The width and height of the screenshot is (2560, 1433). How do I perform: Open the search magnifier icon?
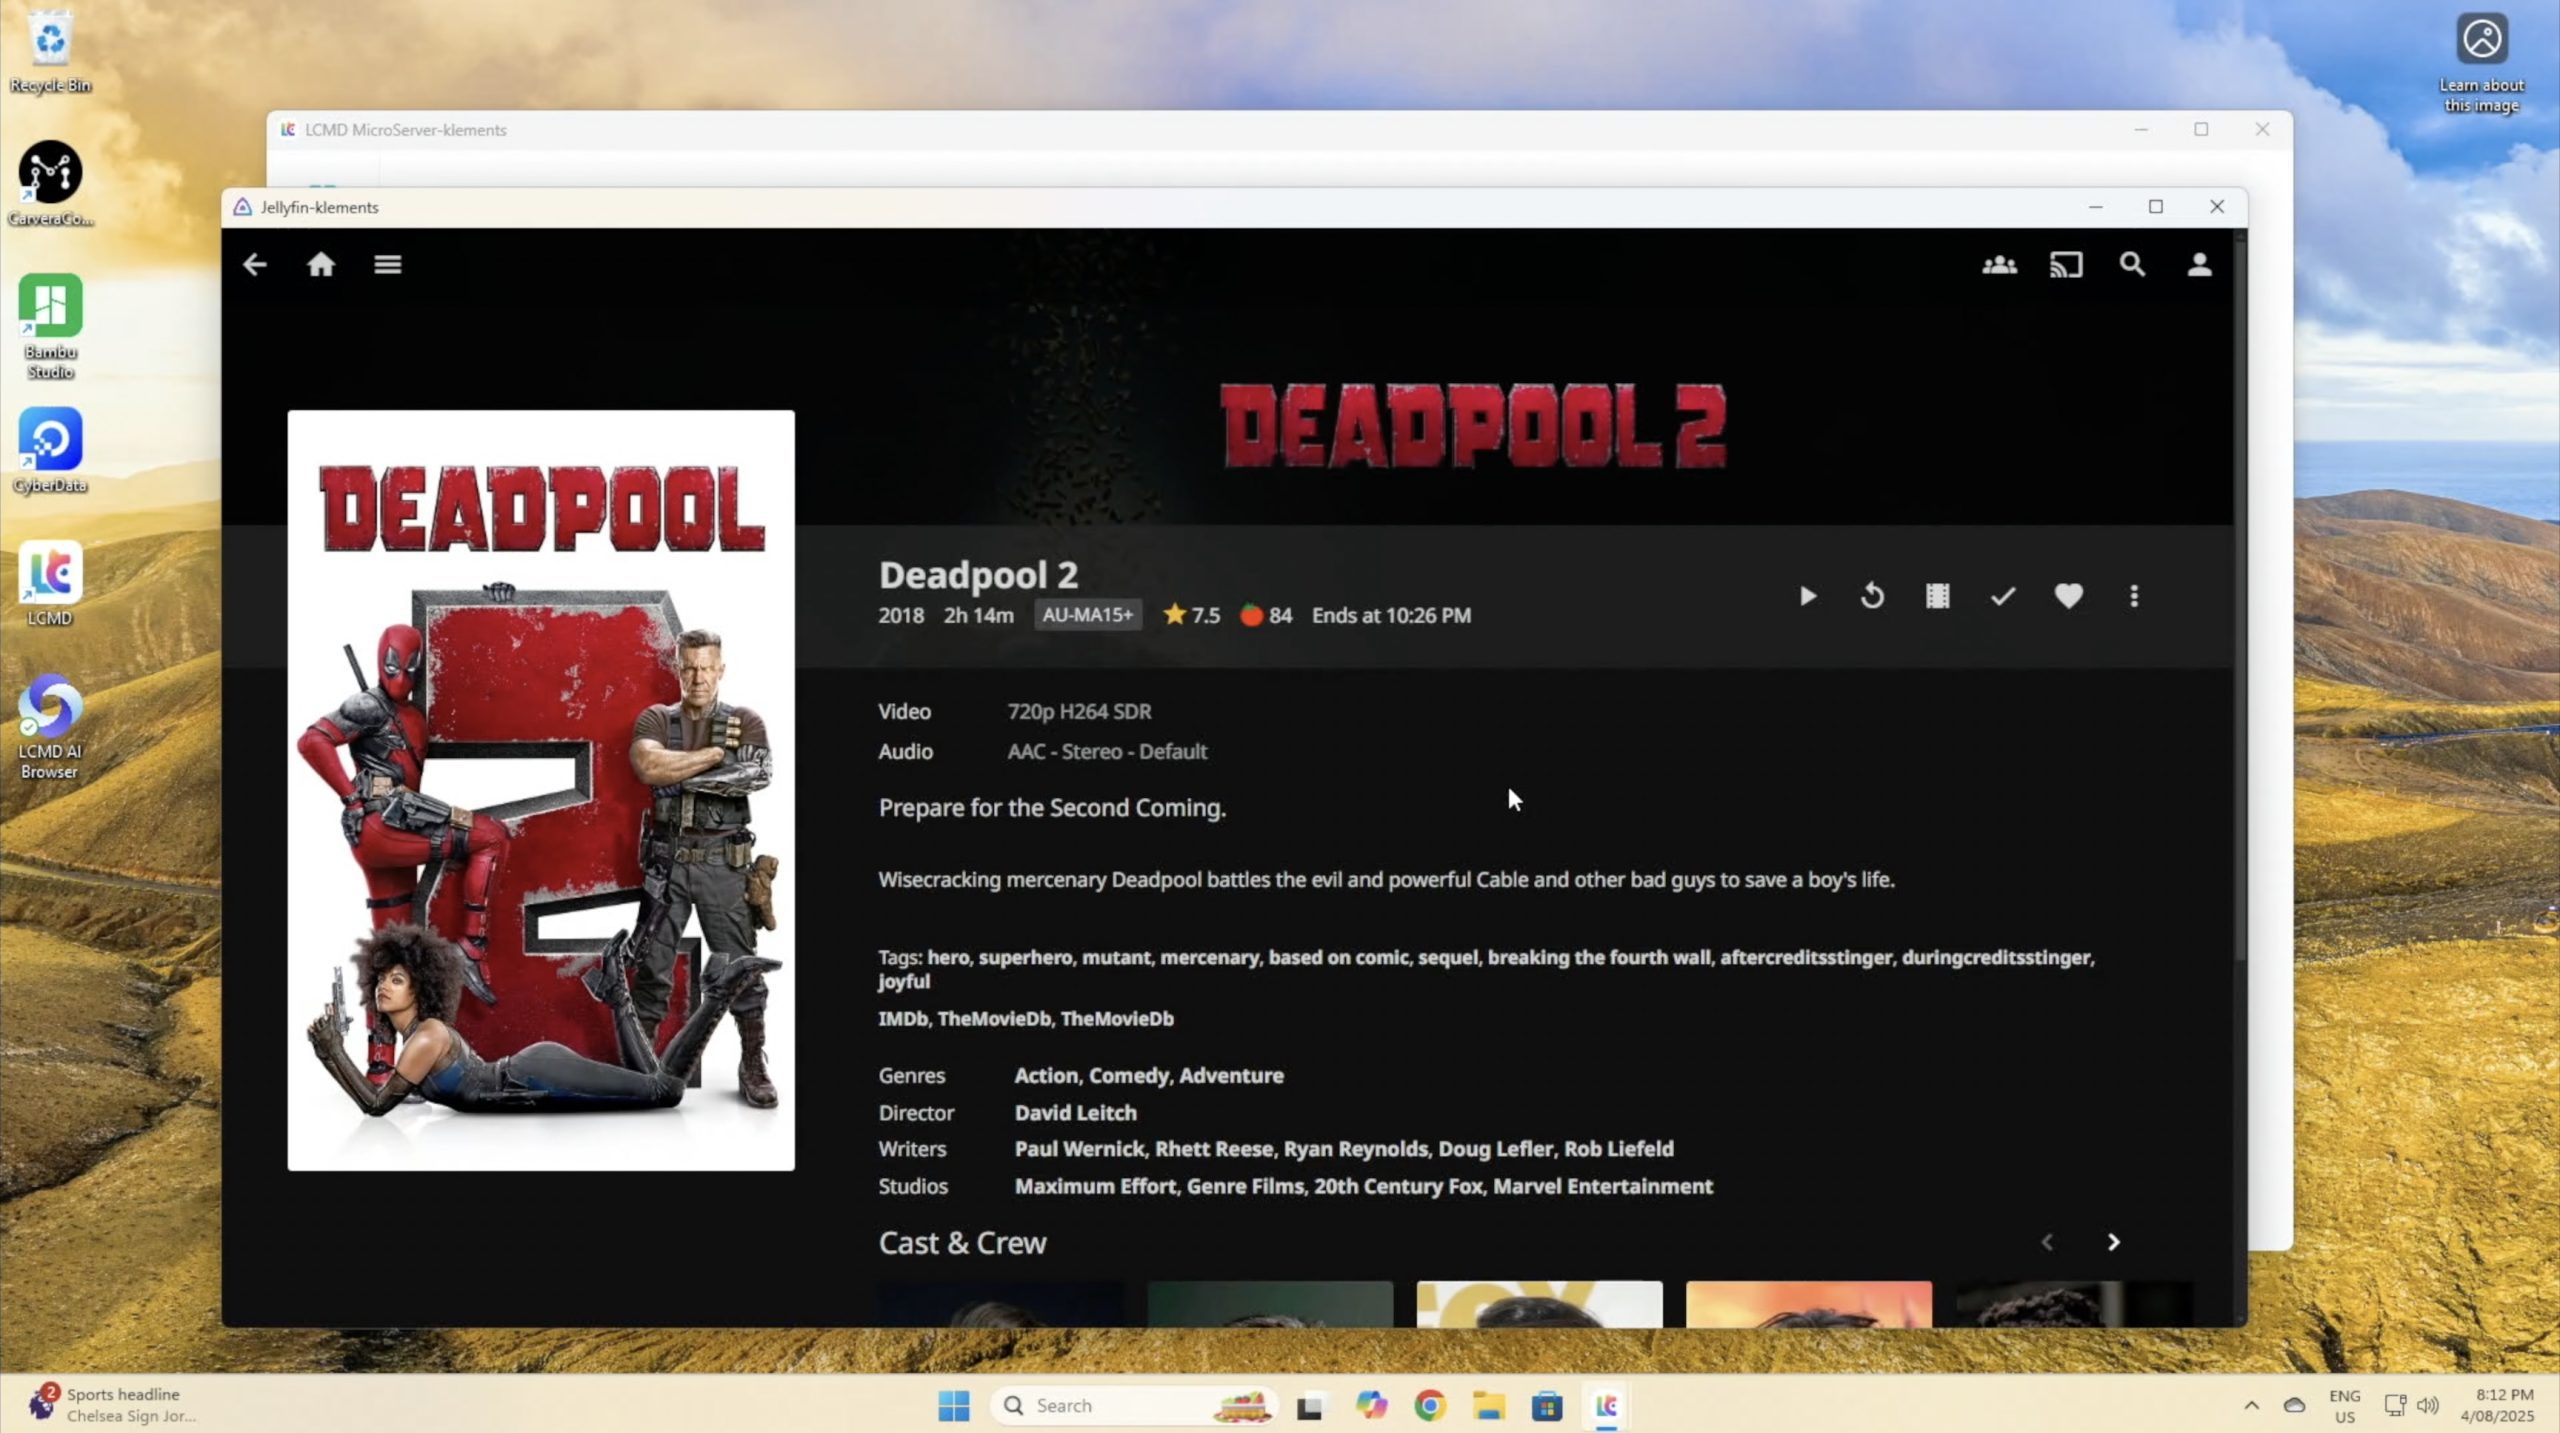2132,265
